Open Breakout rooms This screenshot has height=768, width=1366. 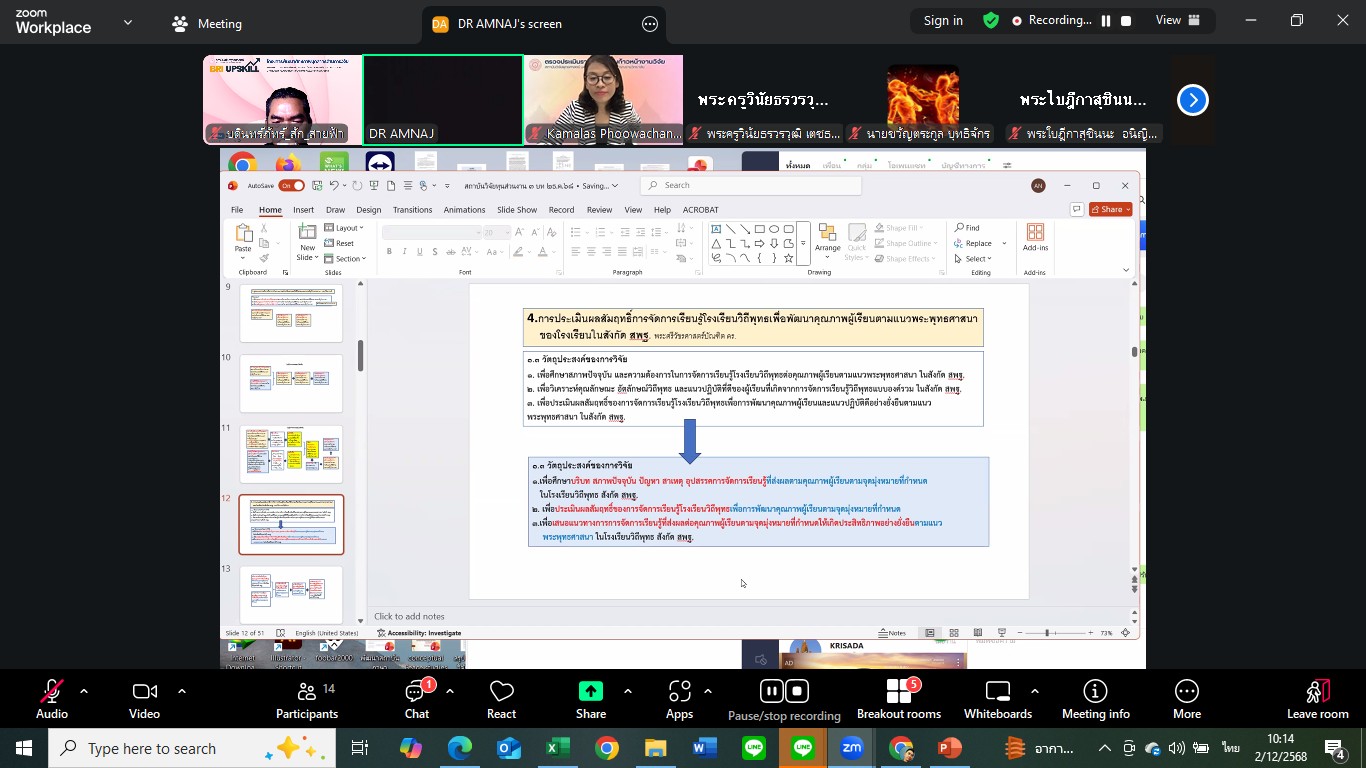(x=898, y=698)
